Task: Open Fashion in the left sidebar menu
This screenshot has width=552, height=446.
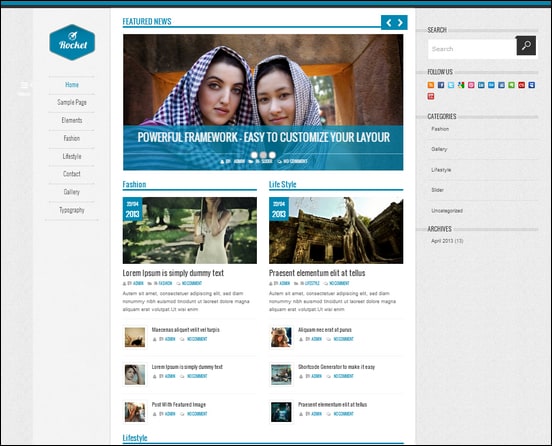Action: point(72,138)
